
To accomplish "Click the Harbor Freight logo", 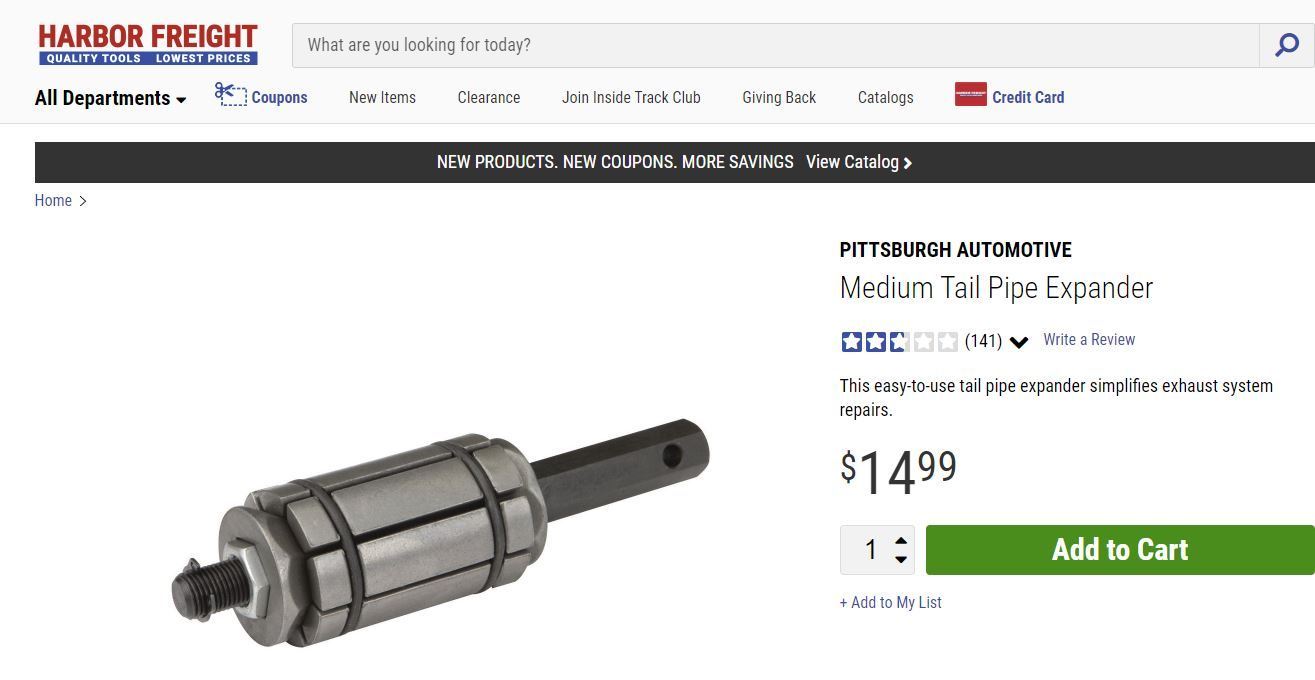I will click(148, 45).
